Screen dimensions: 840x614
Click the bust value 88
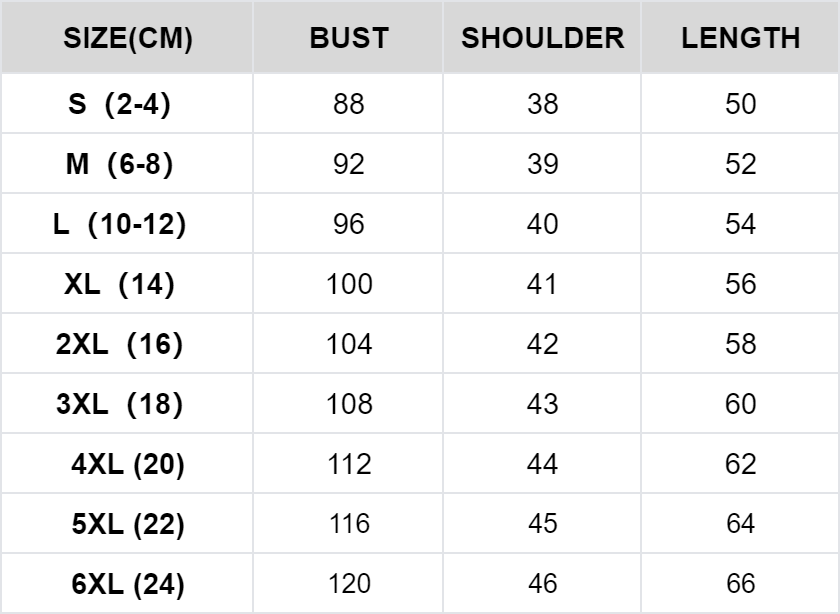click(x=349, y=104)
